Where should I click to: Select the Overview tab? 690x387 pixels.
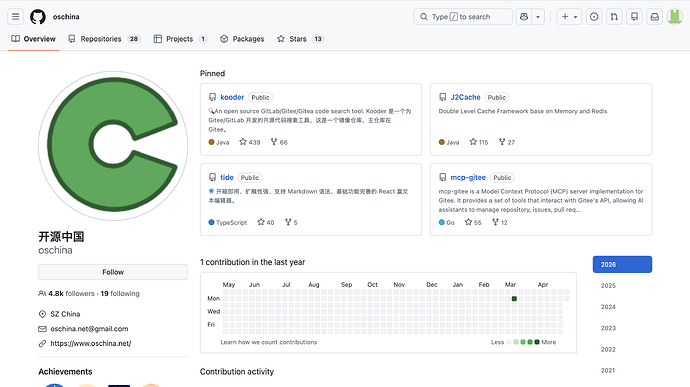coord(33,39)
